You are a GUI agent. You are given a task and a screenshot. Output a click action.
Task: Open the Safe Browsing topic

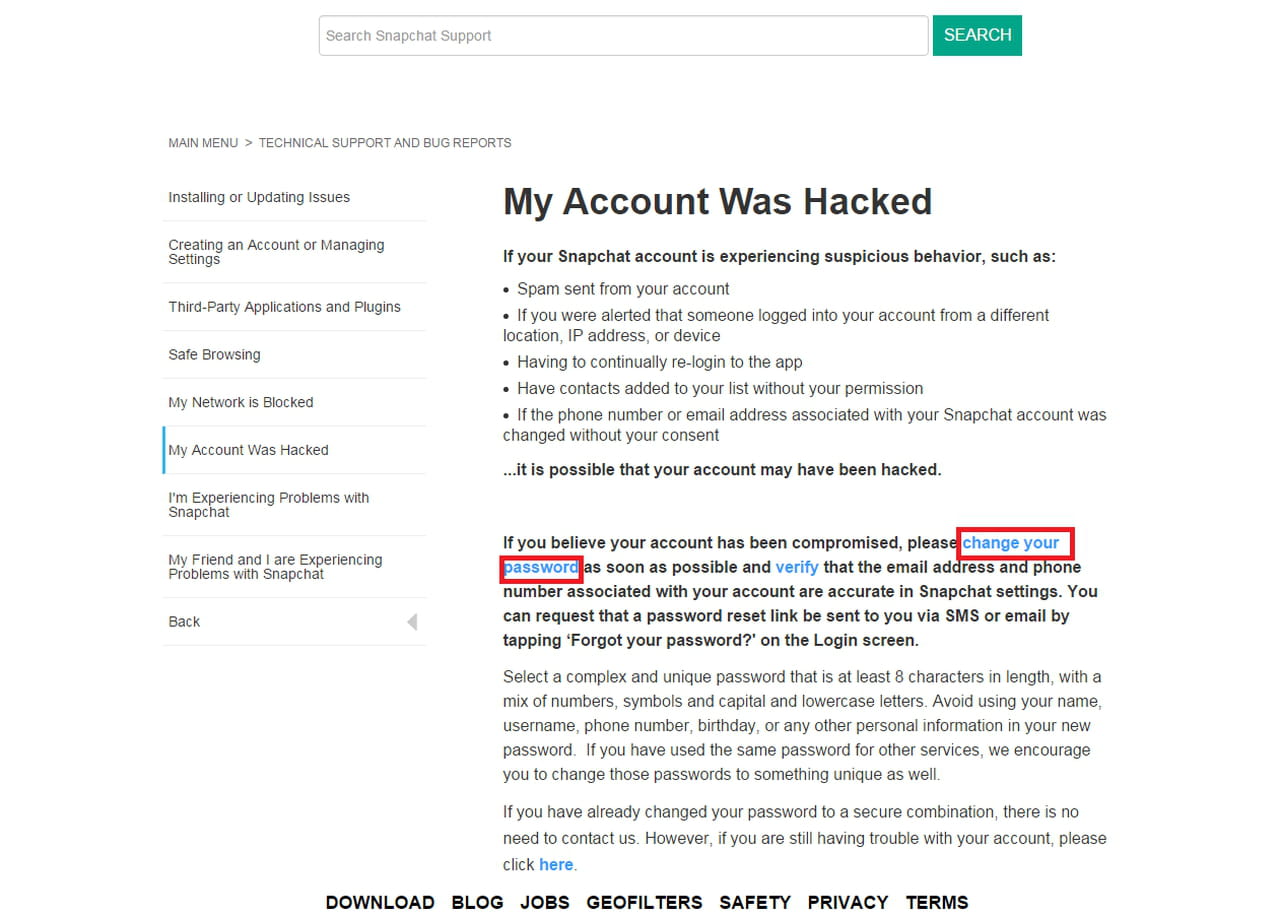(x=214, y=355)
